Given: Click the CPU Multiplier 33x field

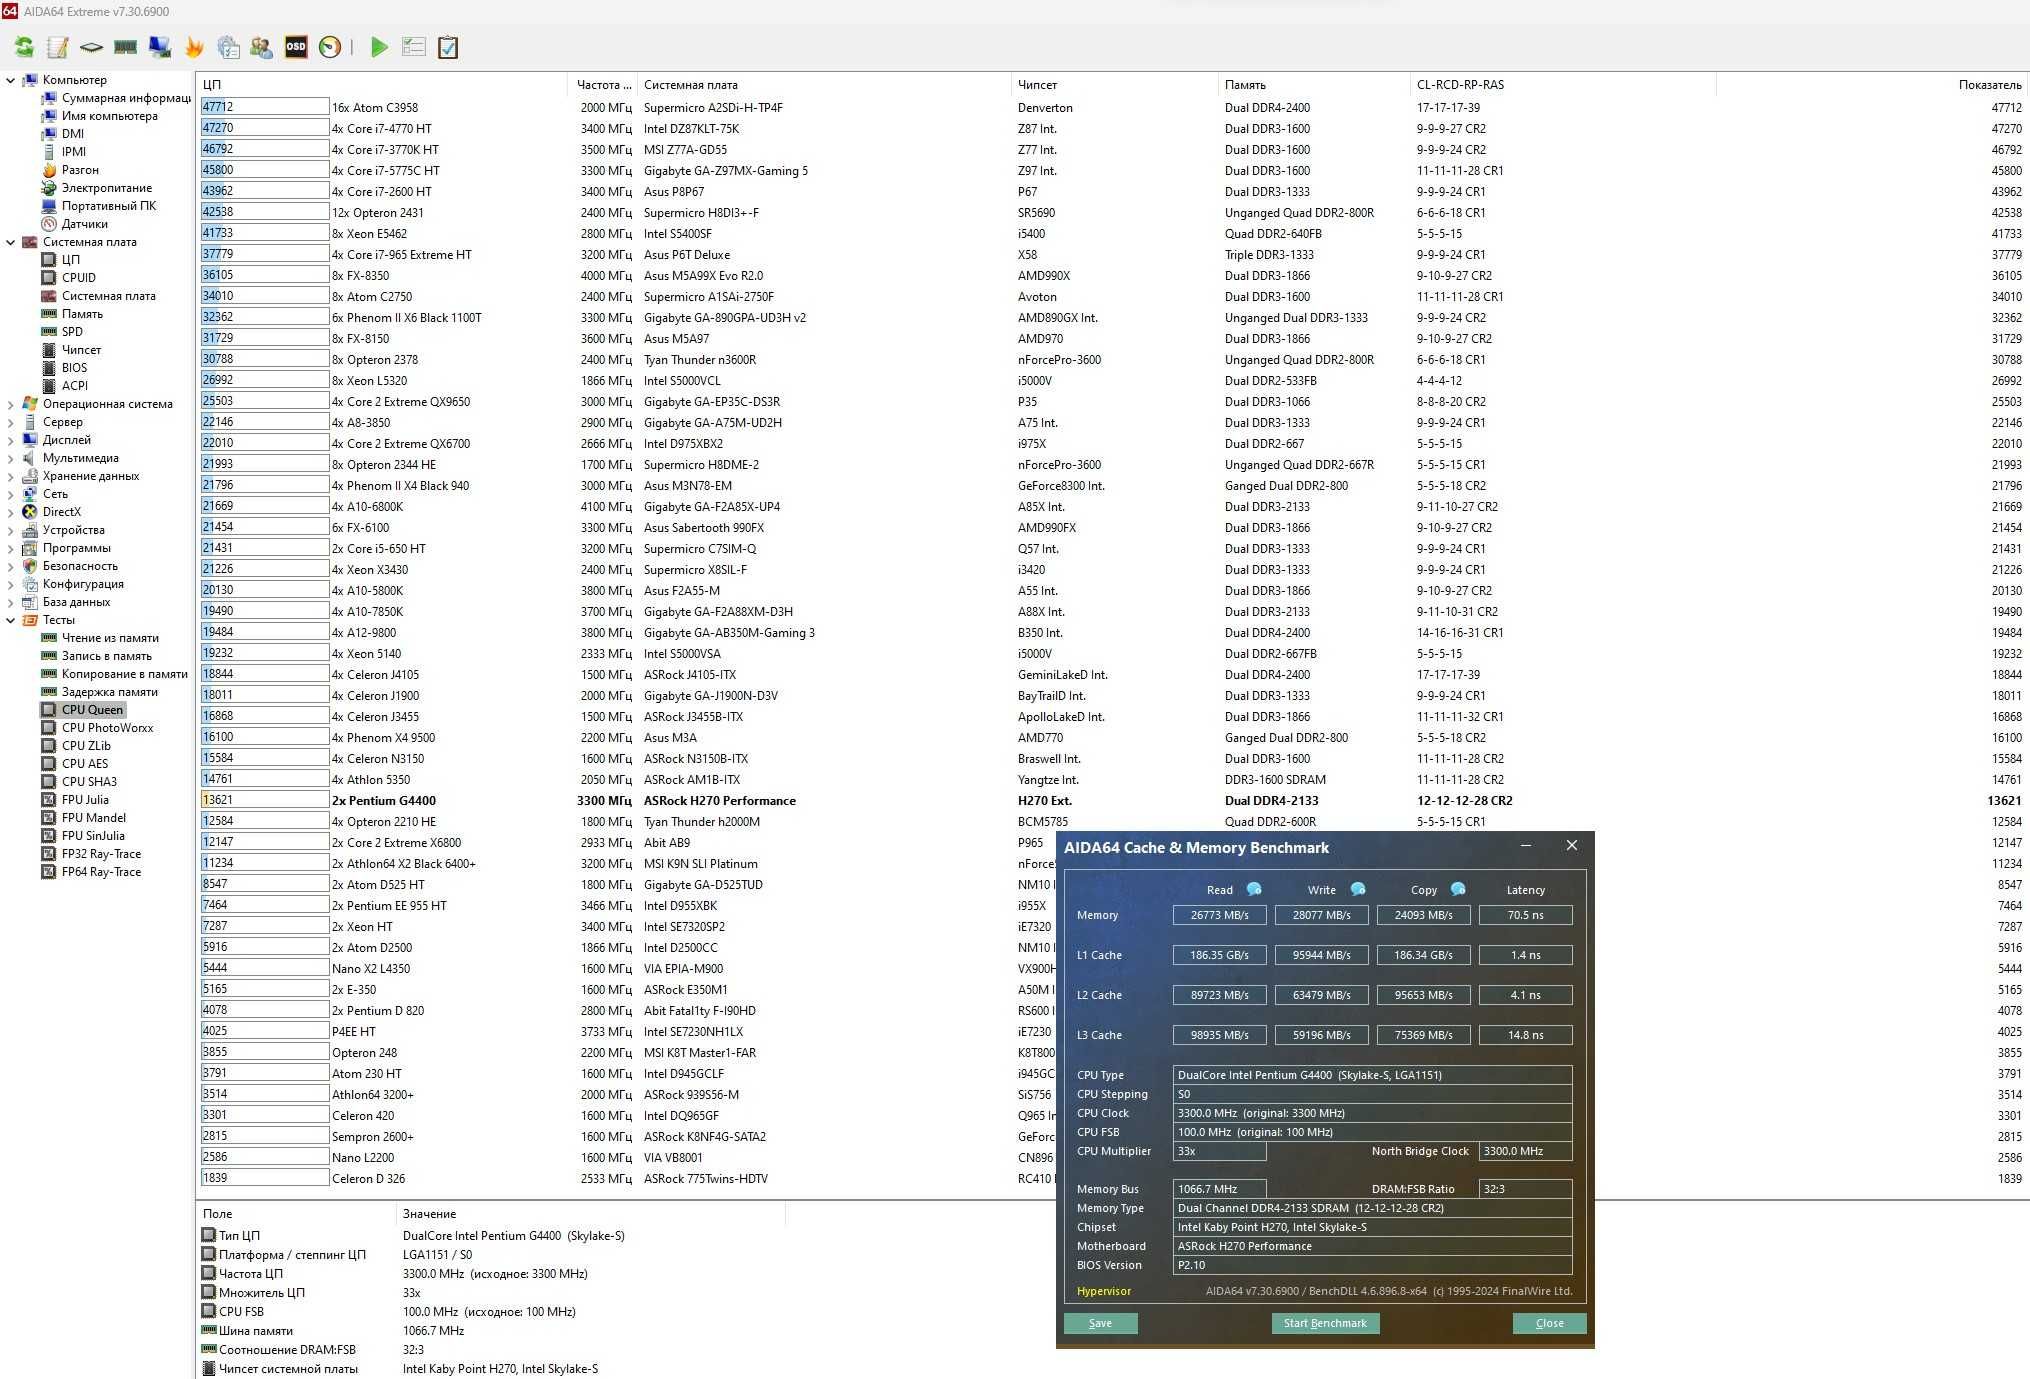Looking at the screenshot, I should [x=1219, y=1151].
